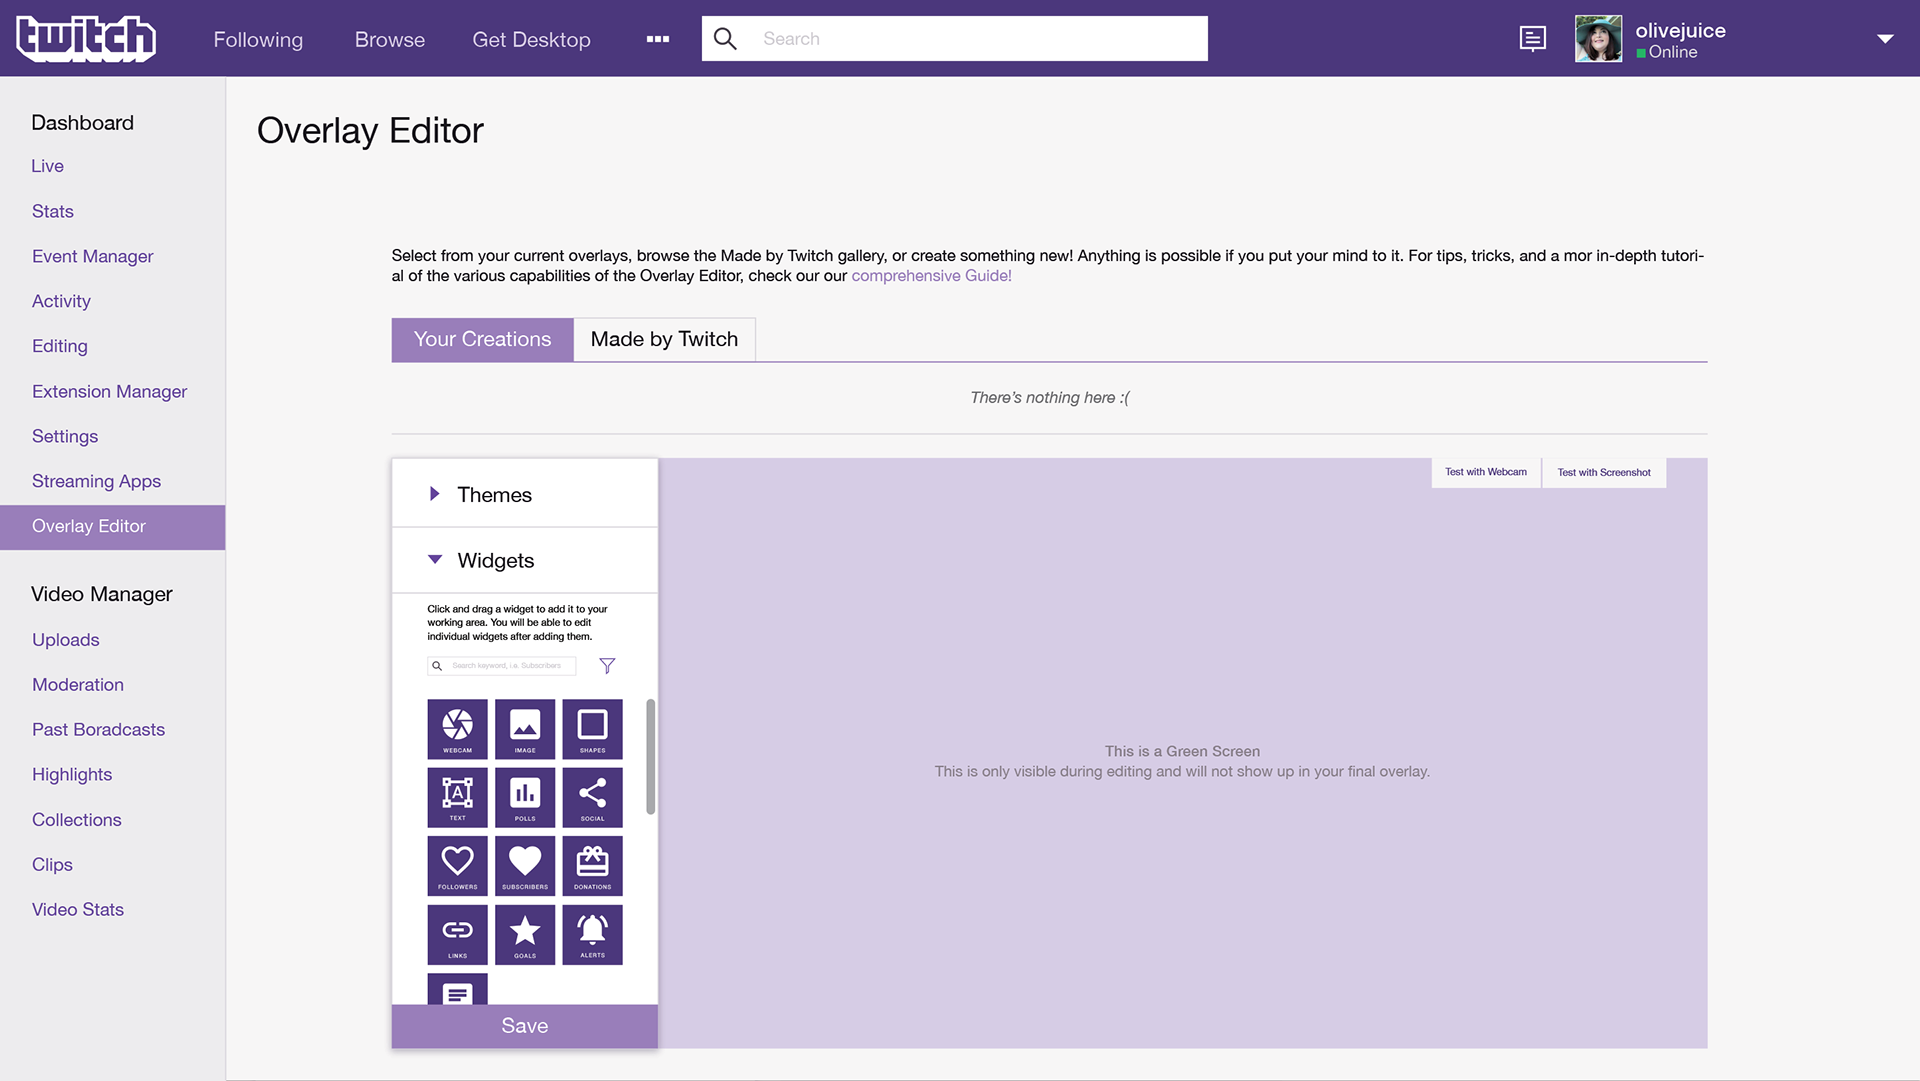This screenshot has height=1081, width=1920.
Task: Open Video Stats in sidebar
Action: coord(78,910)
